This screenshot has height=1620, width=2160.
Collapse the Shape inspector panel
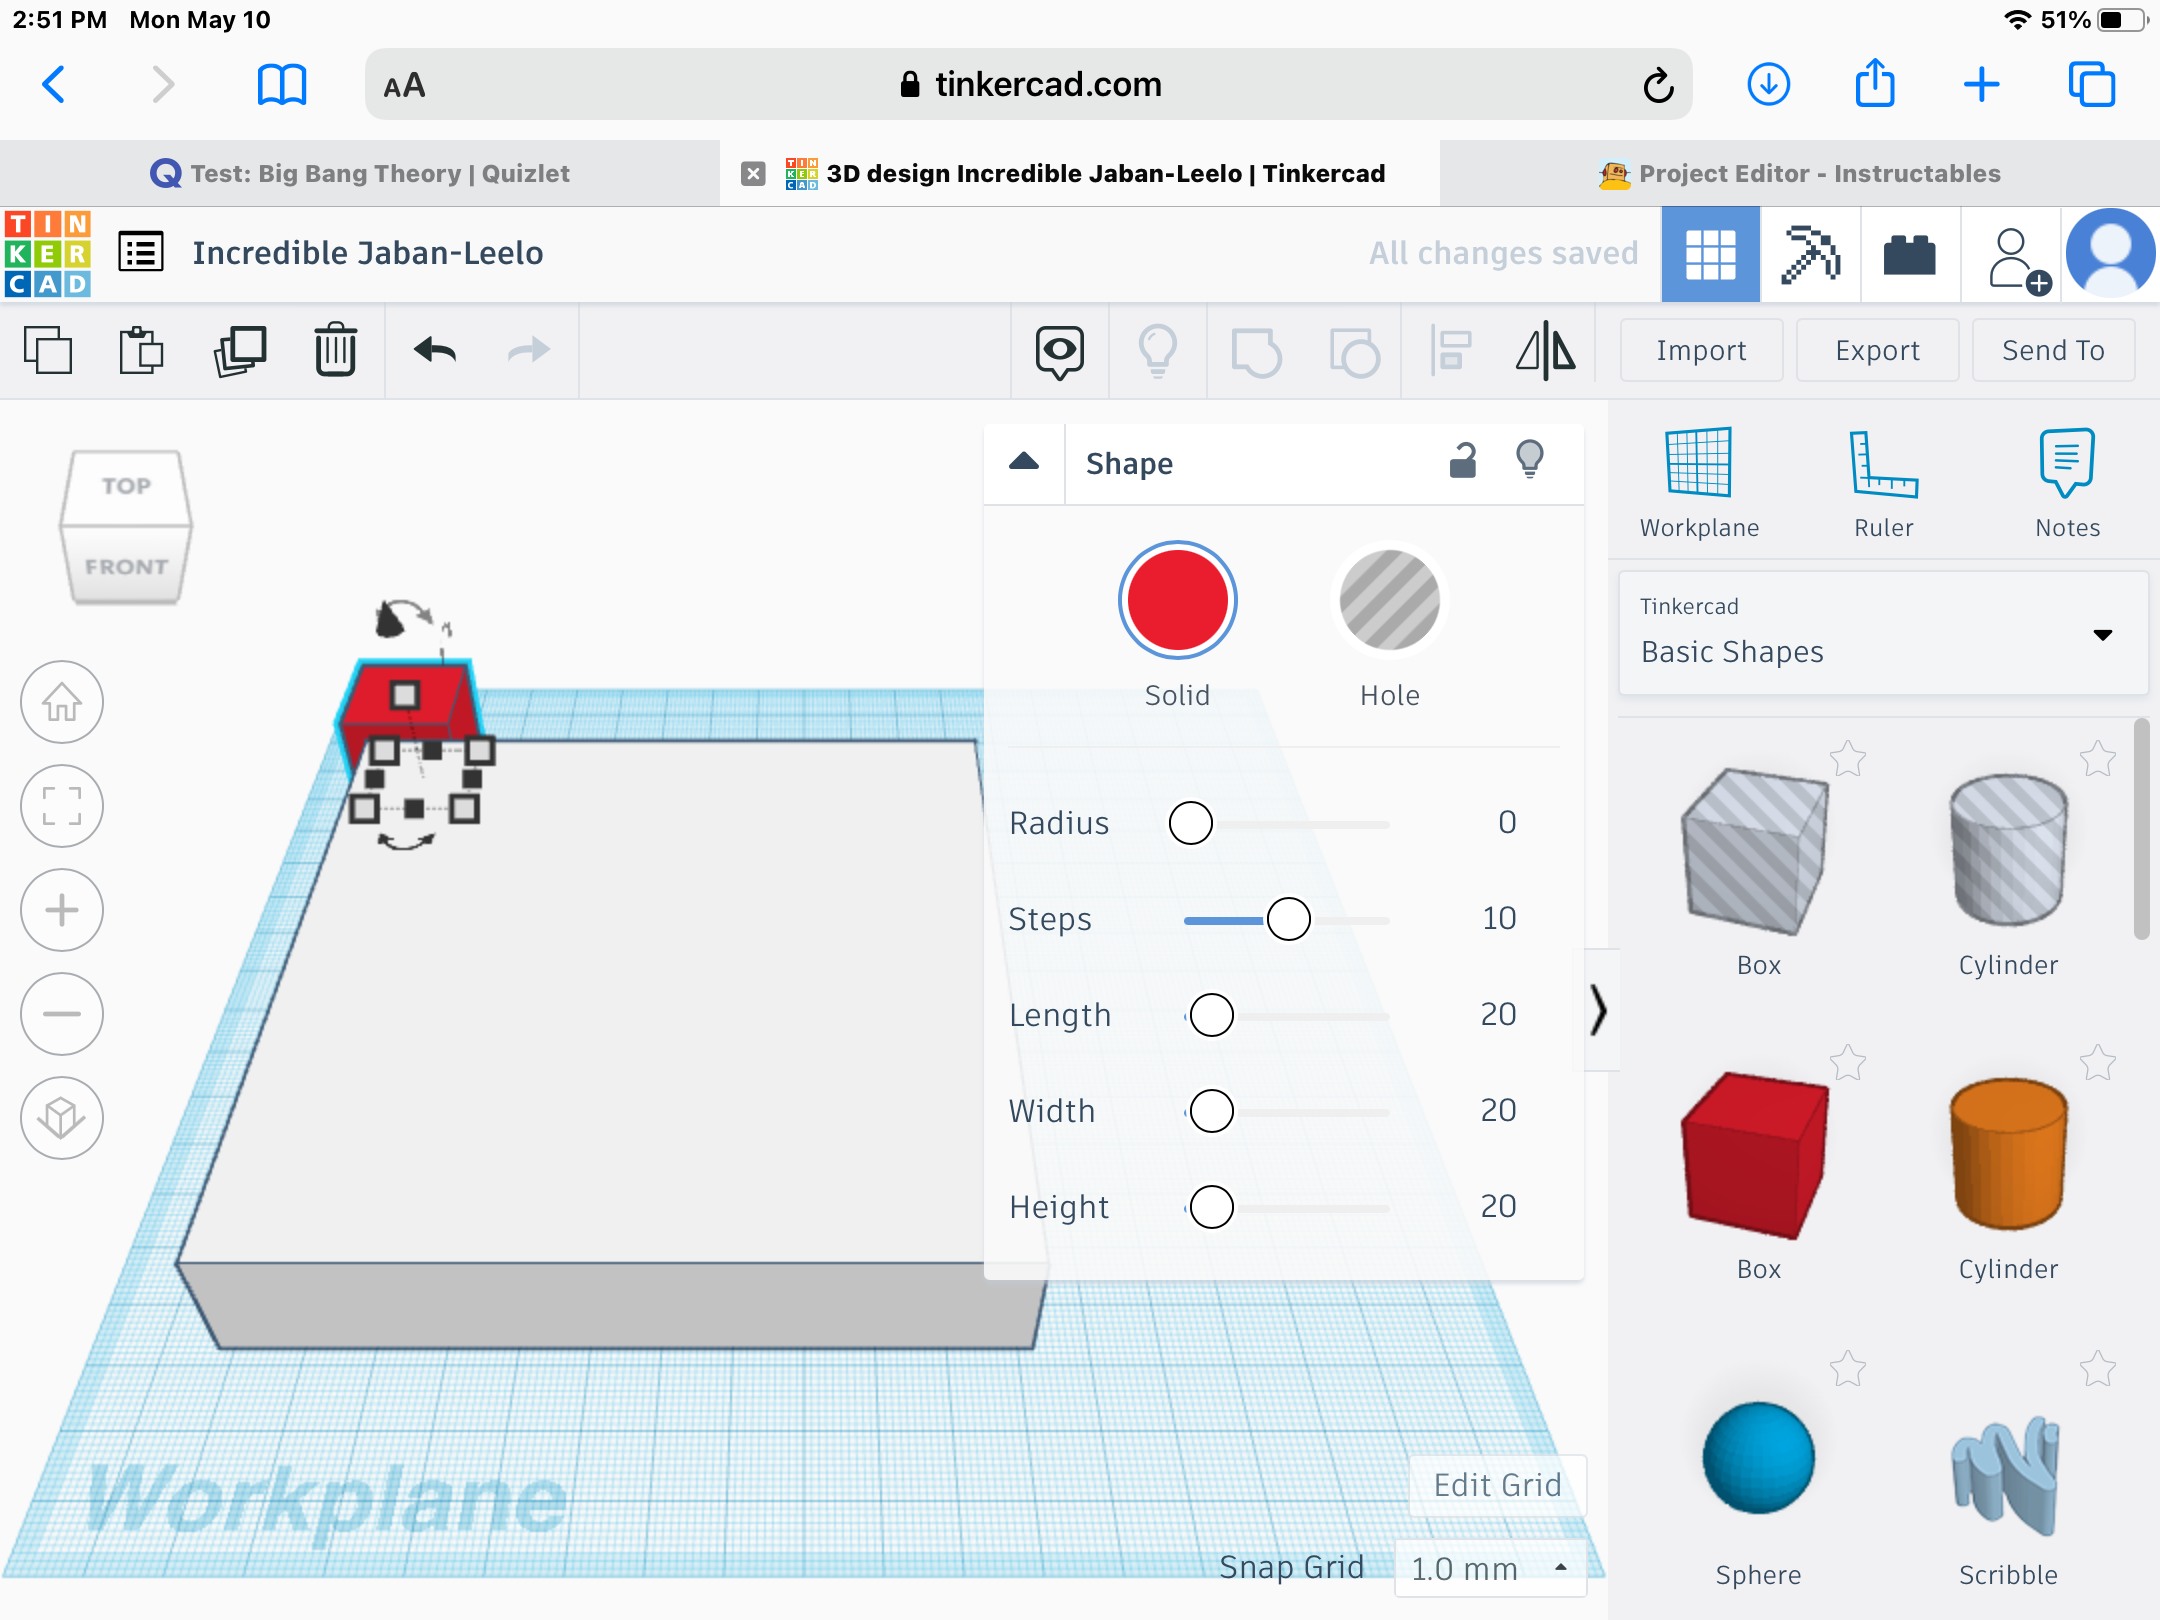click(x=1024, y=462)
